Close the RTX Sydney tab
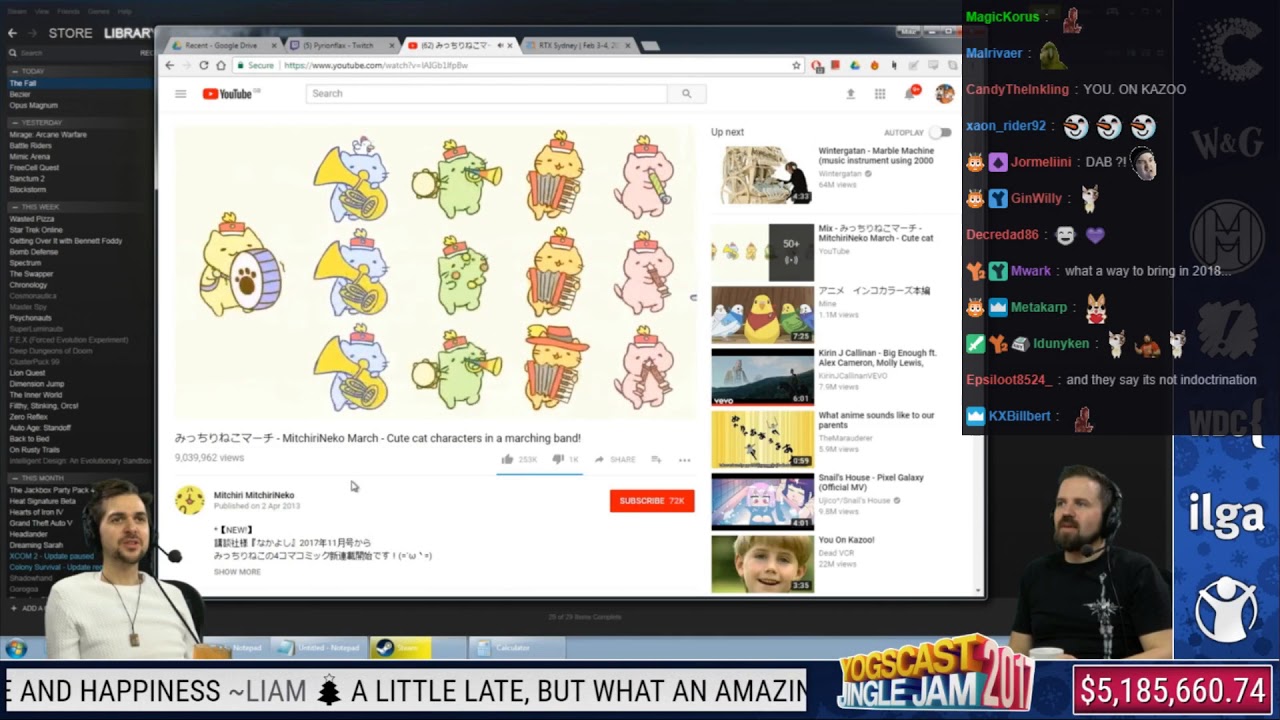This screenshot has width=1280, height=720. 627,45
